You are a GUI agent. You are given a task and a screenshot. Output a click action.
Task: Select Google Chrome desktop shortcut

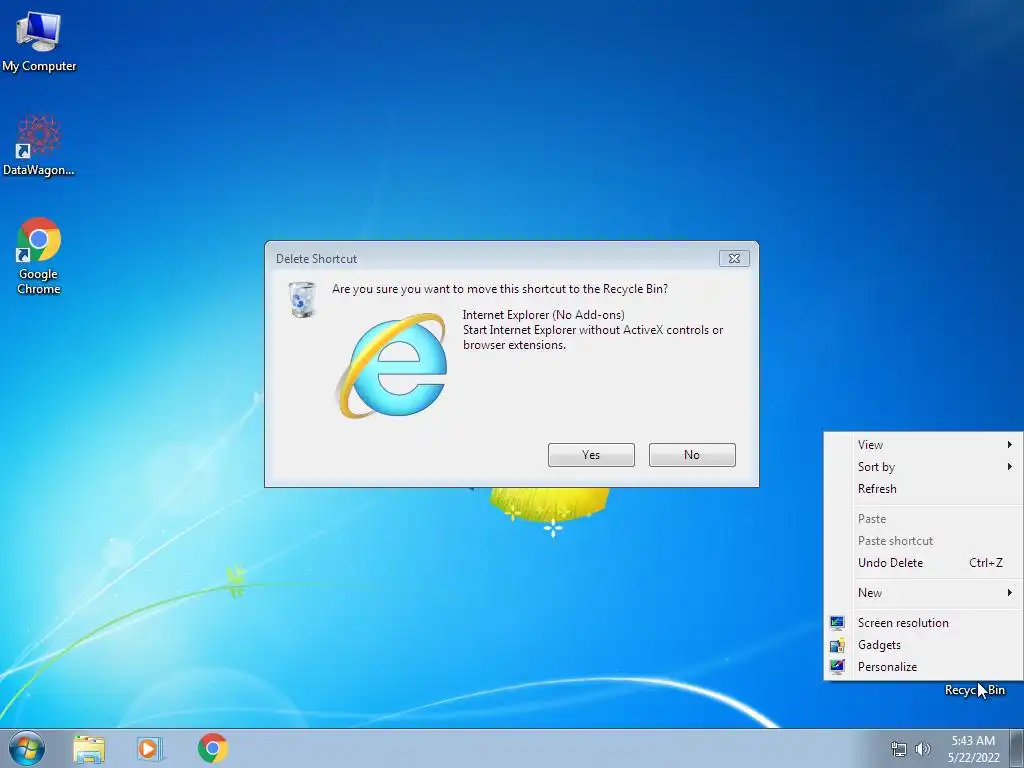tap(39, 256)
